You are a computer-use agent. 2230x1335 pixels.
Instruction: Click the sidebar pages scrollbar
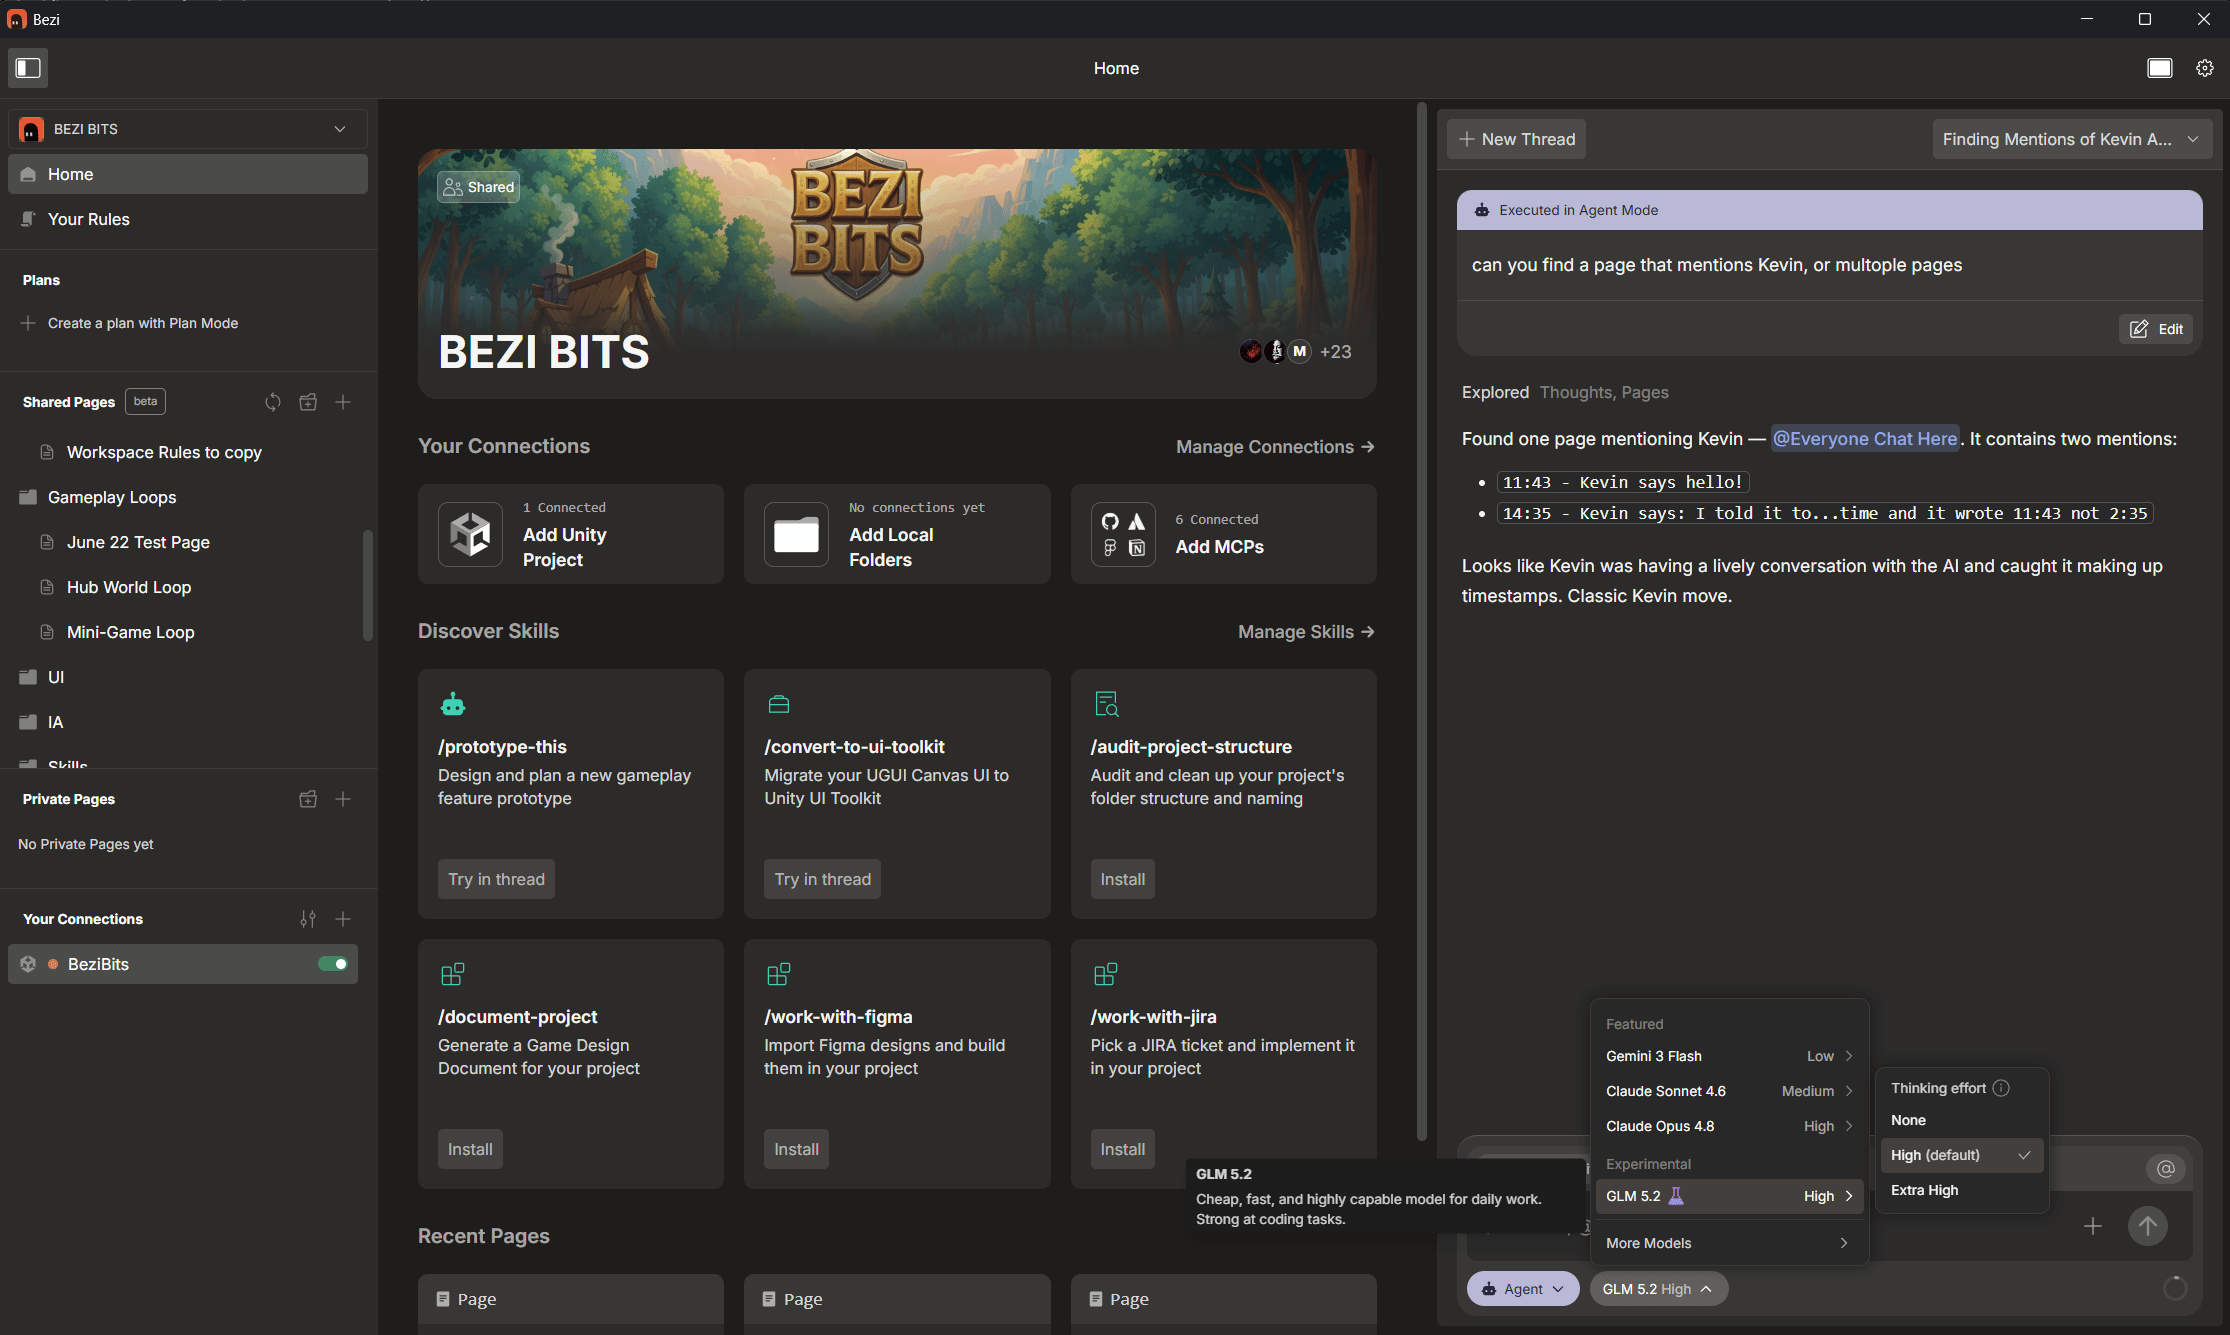[x=368, y=585]
